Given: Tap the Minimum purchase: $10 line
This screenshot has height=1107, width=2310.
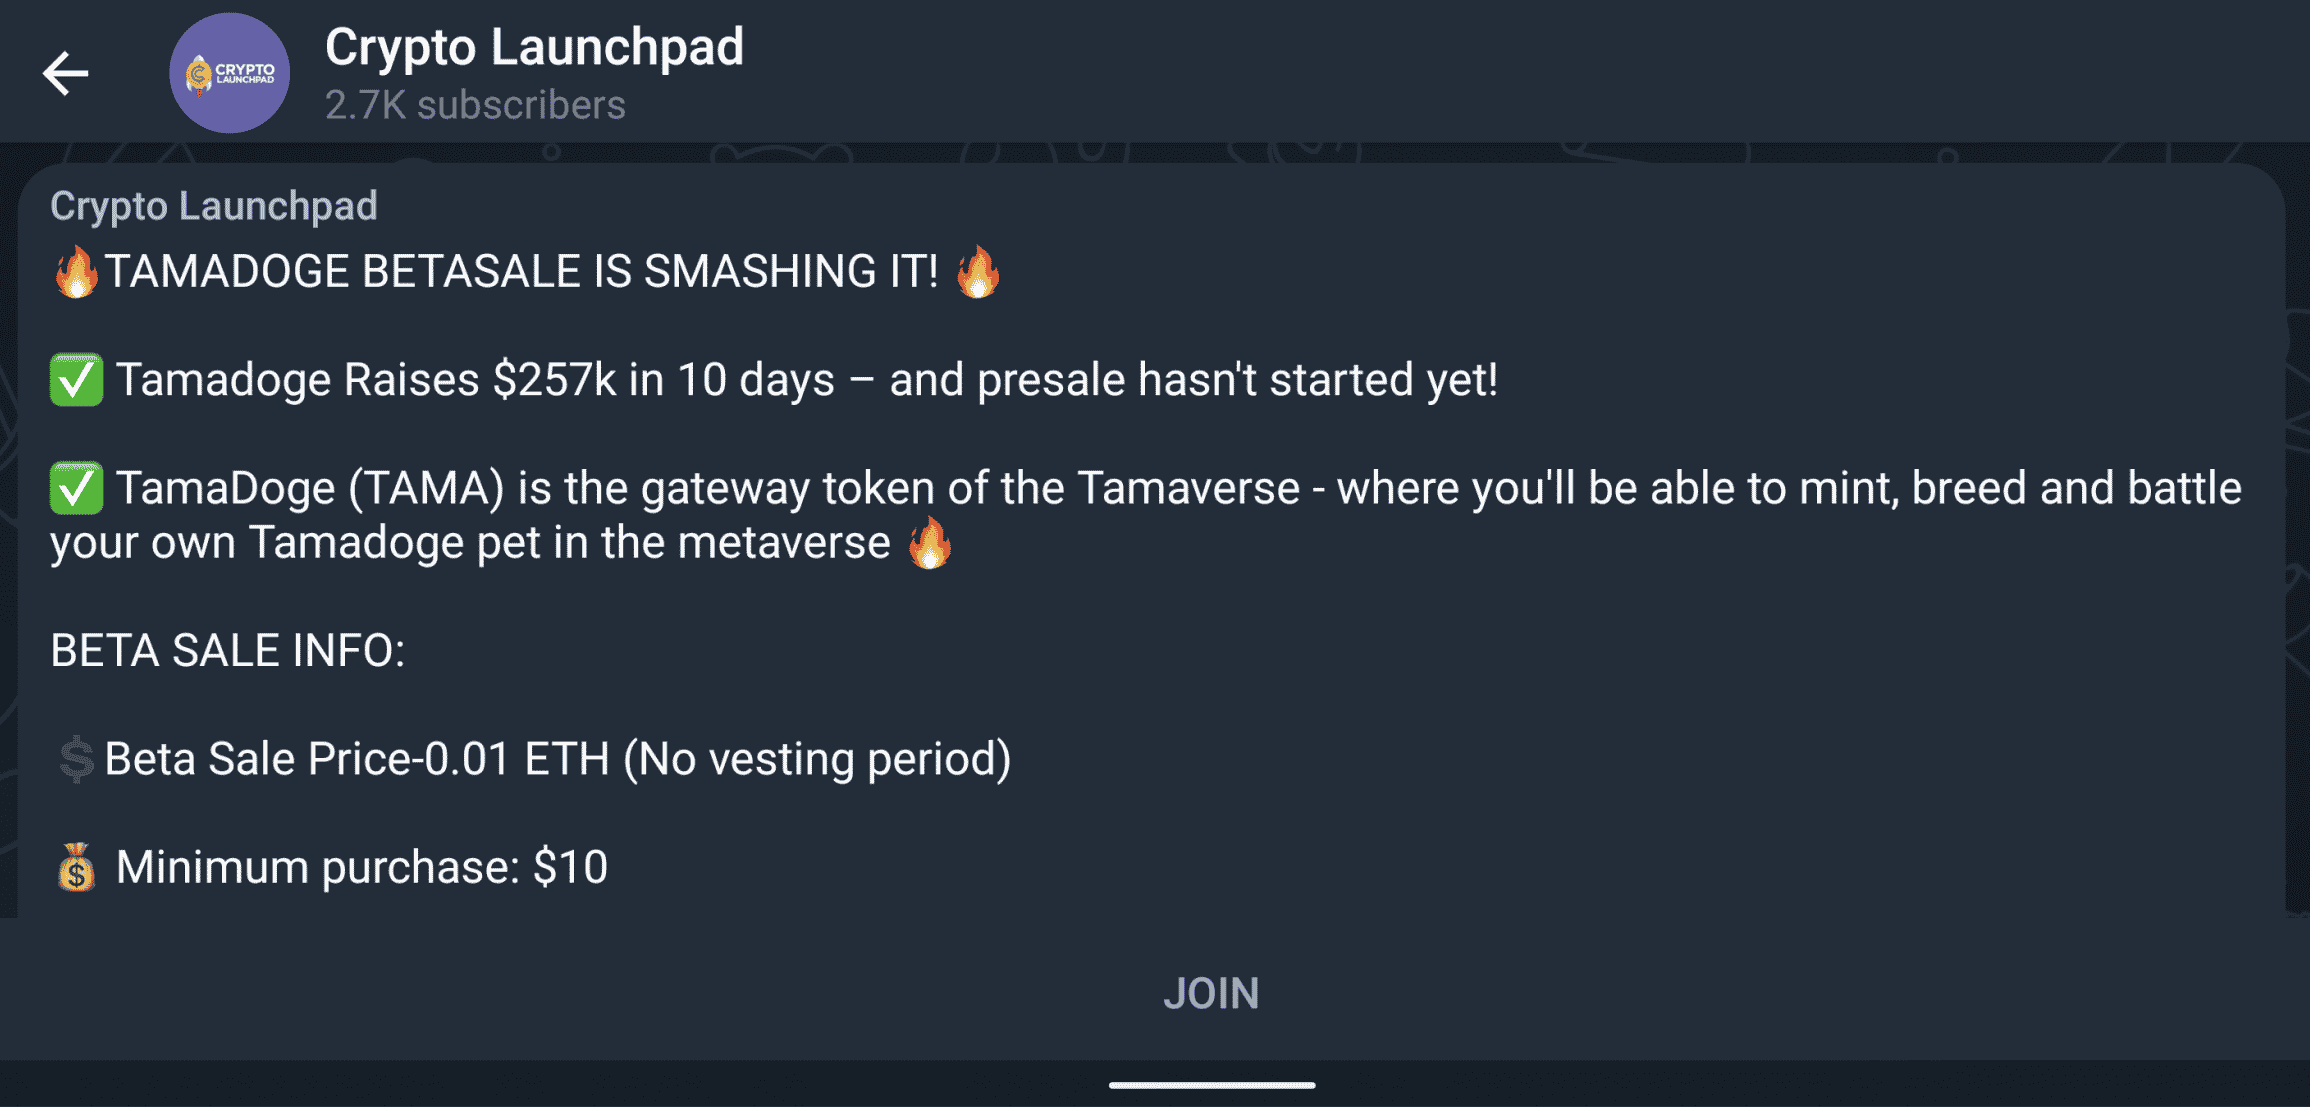Looking at the screenshot, I should (x=362, y=867).
